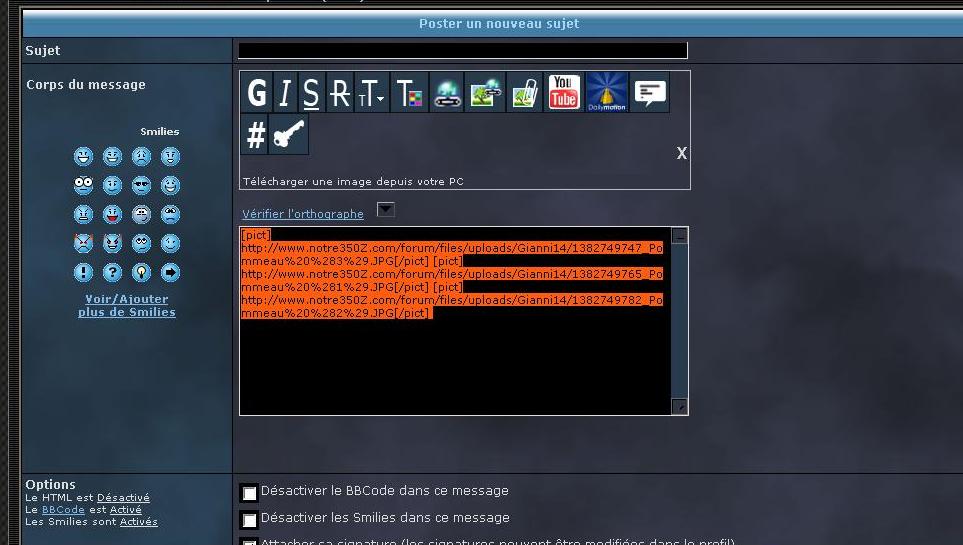Open Voir/Ajouter plus de Smilies link

127,306
